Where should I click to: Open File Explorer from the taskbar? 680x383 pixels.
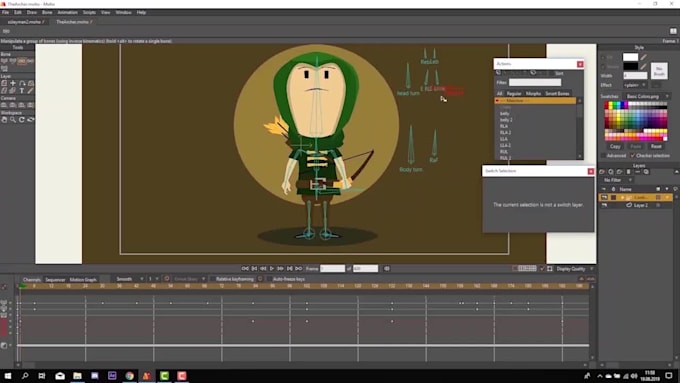77,376
